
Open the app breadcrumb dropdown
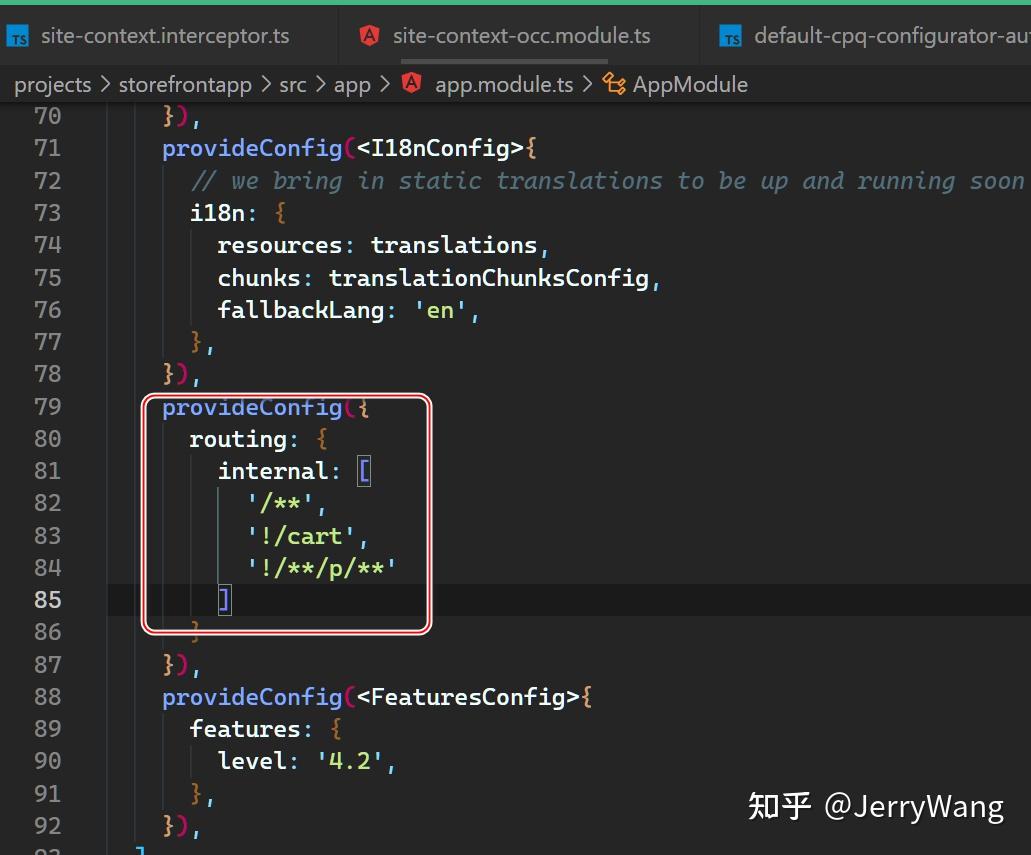coord(352,84)
